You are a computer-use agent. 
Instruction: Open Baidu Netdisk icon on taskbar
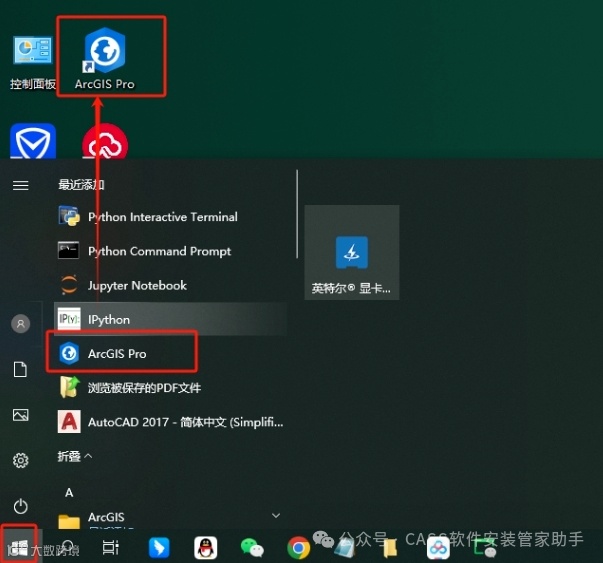438,549
